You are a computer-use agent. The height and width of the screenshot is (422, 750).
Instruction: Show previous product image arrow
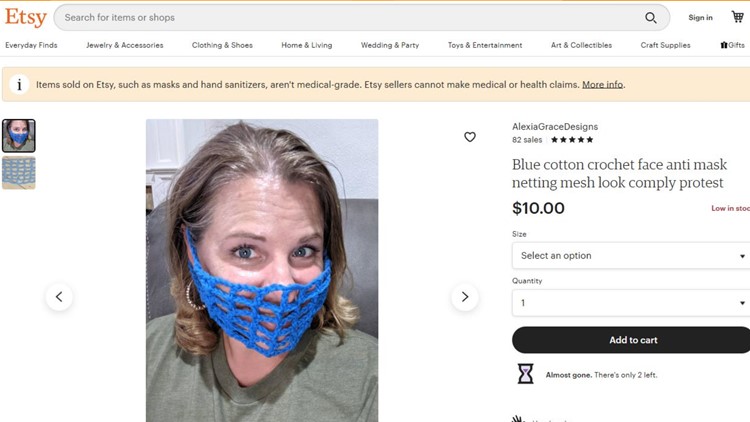coord(59,297)
